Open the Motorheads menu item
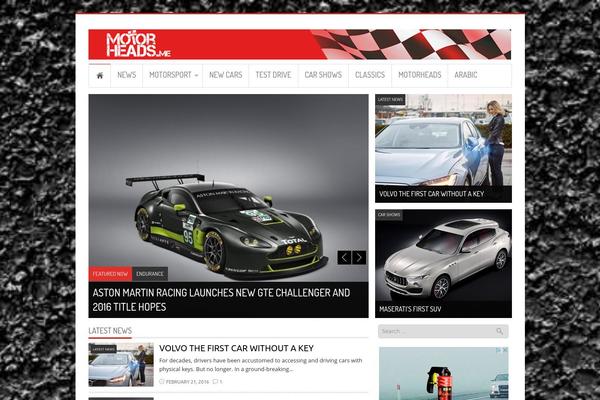This screenshot has height=400, width=600. pos(419,75)
